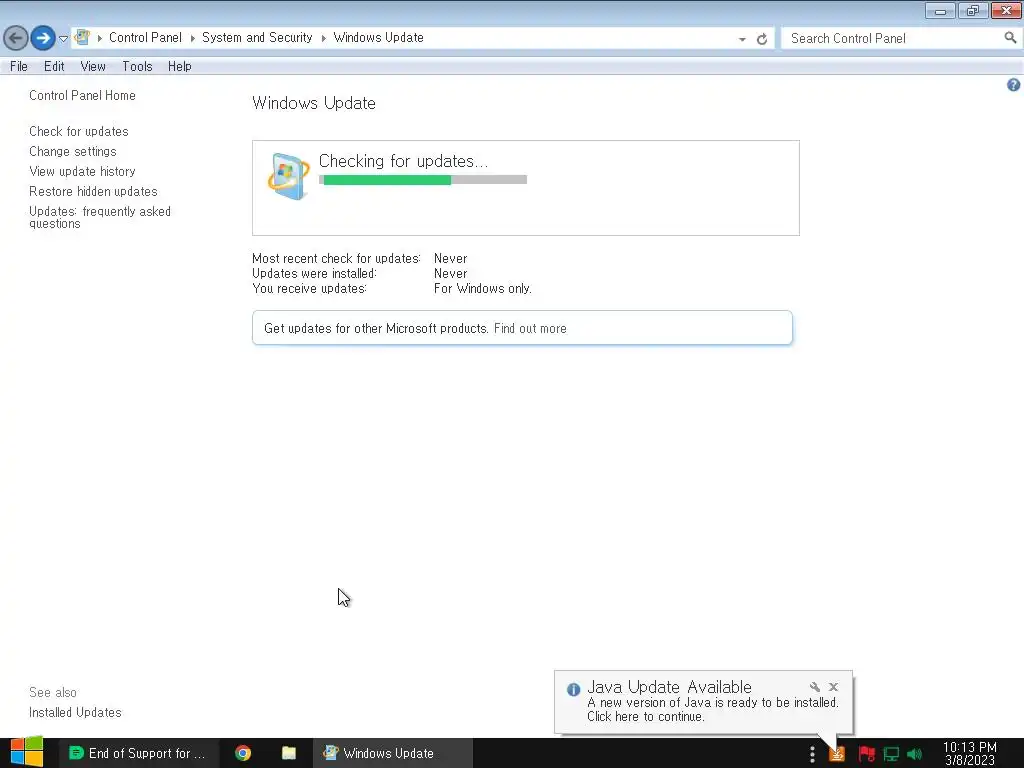Click the Checking for updates progress bar
Image resolution: width=1024 pixels, height=768 pixels.
coord(423,180)
